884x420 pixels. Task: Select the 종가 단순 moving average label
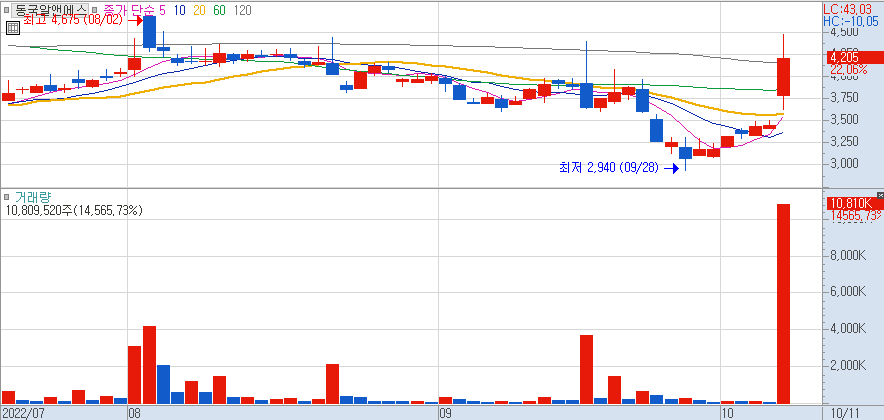129,10
